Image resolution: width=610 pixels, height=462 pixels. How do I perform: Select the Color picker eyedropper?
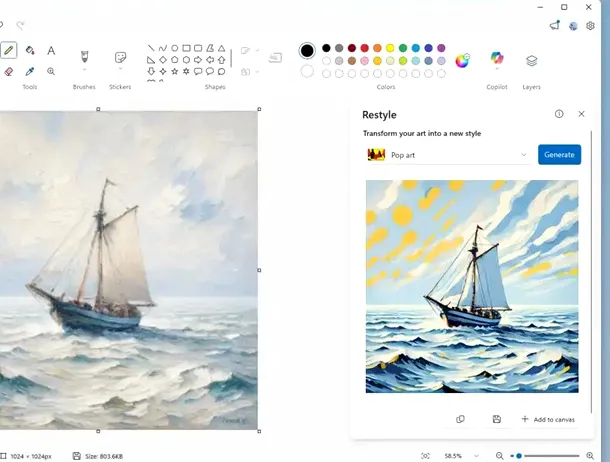30,72
